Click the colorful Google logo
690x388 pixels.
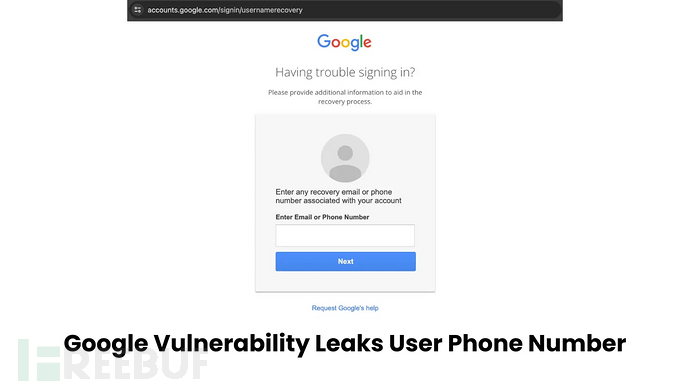tap(345, 42)
